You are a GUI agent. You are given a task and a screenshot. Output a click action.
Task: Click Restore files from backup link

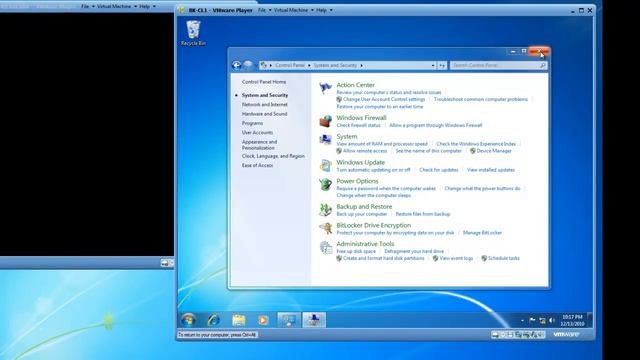point(423,214)
